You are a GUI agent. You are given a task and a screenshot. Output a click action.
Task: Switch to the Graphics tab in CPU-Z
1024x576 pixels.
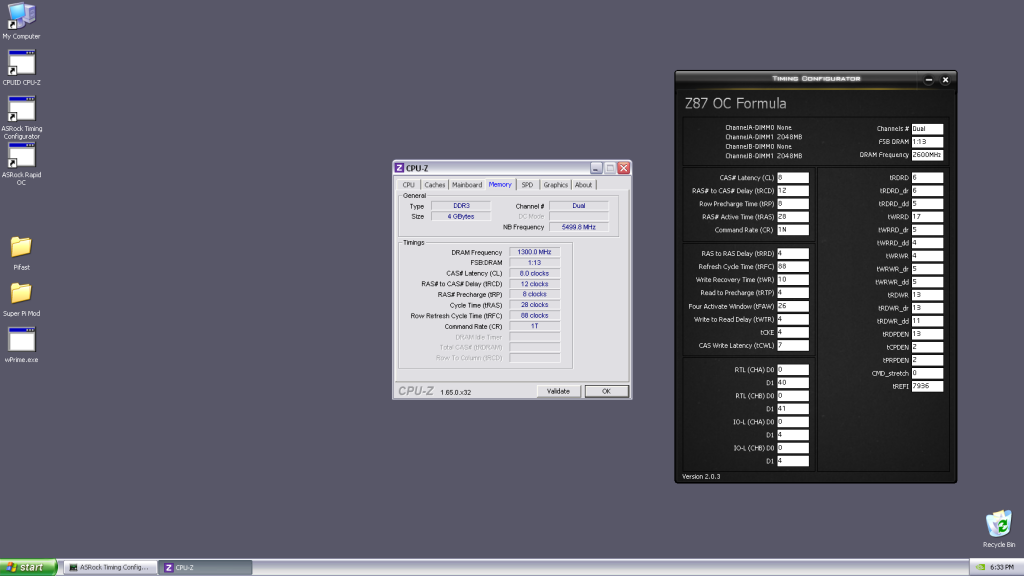pos(556,185)
